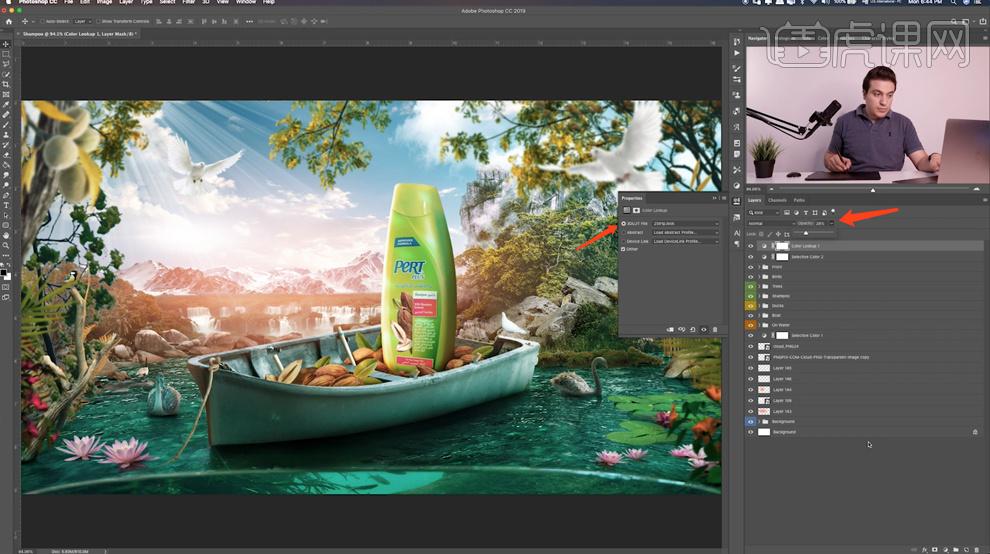Reset adjustment defaults in Properties panel
The image size is (990, 554).
click(x=692, y=329)
